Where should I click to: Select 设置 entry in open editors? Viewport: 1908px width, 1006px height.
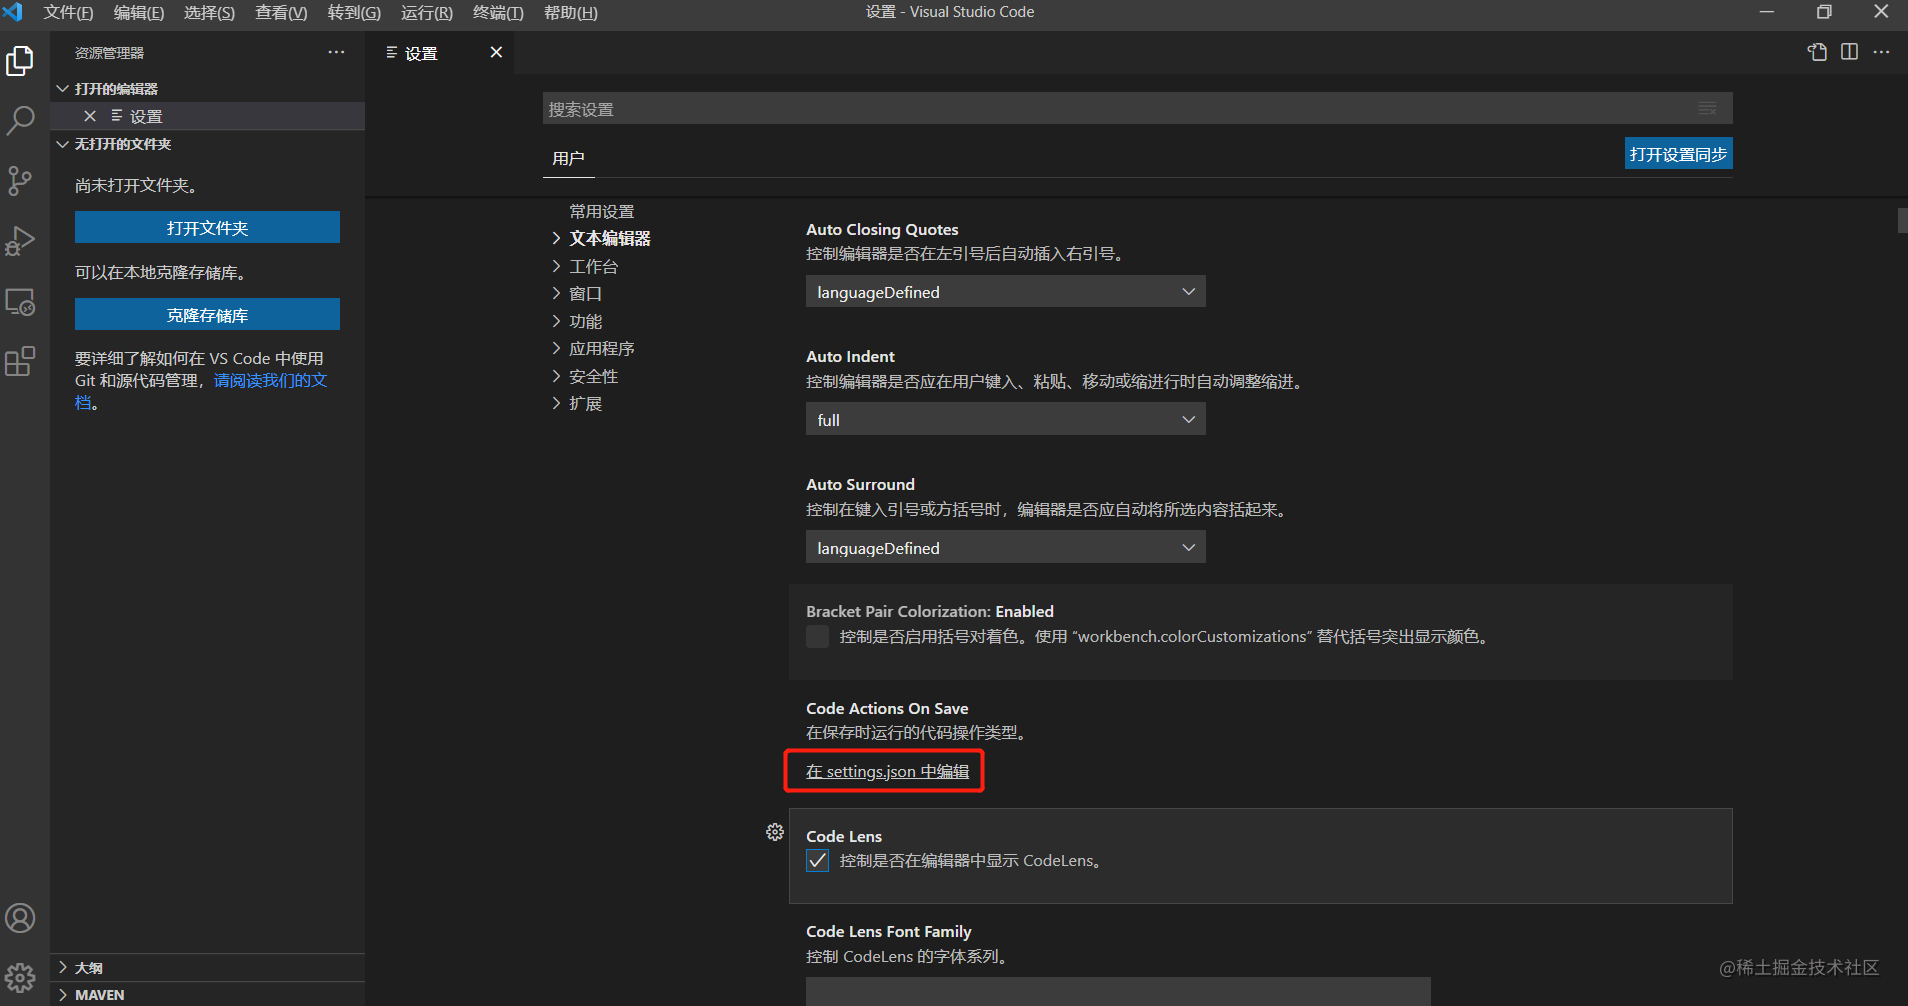pyautogui.click(x=207, y=116)
